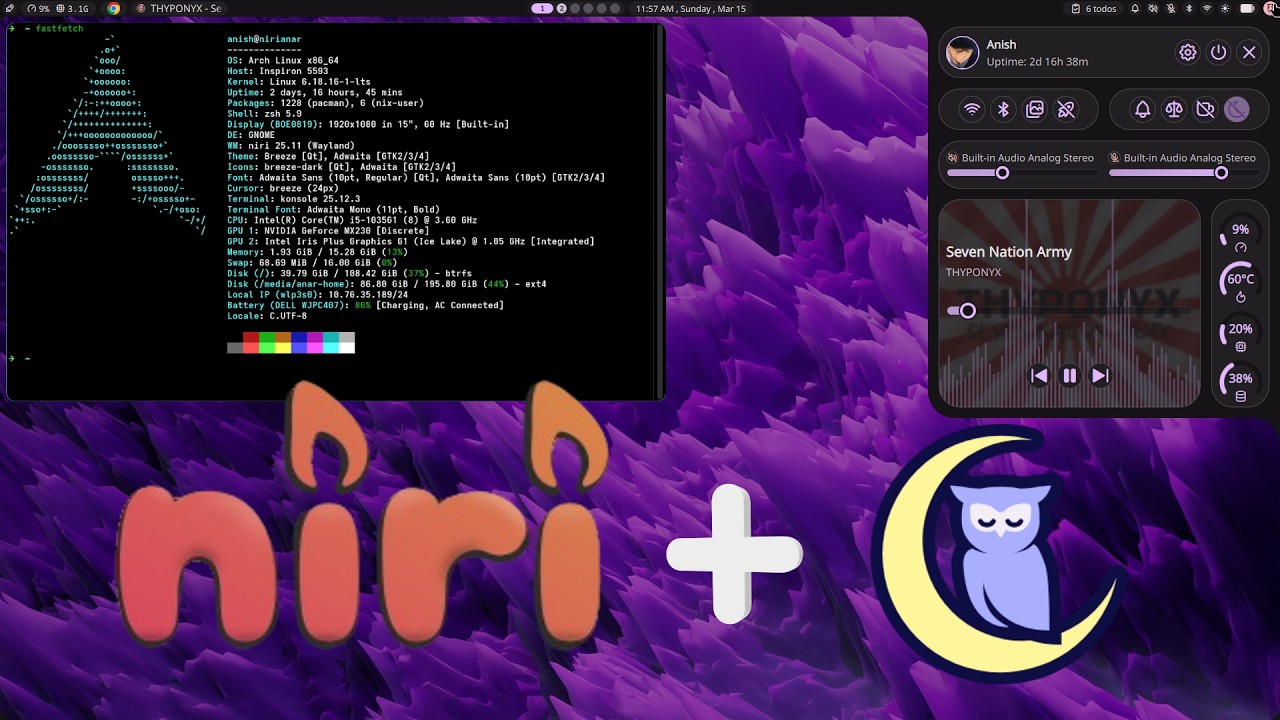This screenshot has width=1280, height=720.
Task: Adjust the microphone input volume slider
Action: (1183, 173)
